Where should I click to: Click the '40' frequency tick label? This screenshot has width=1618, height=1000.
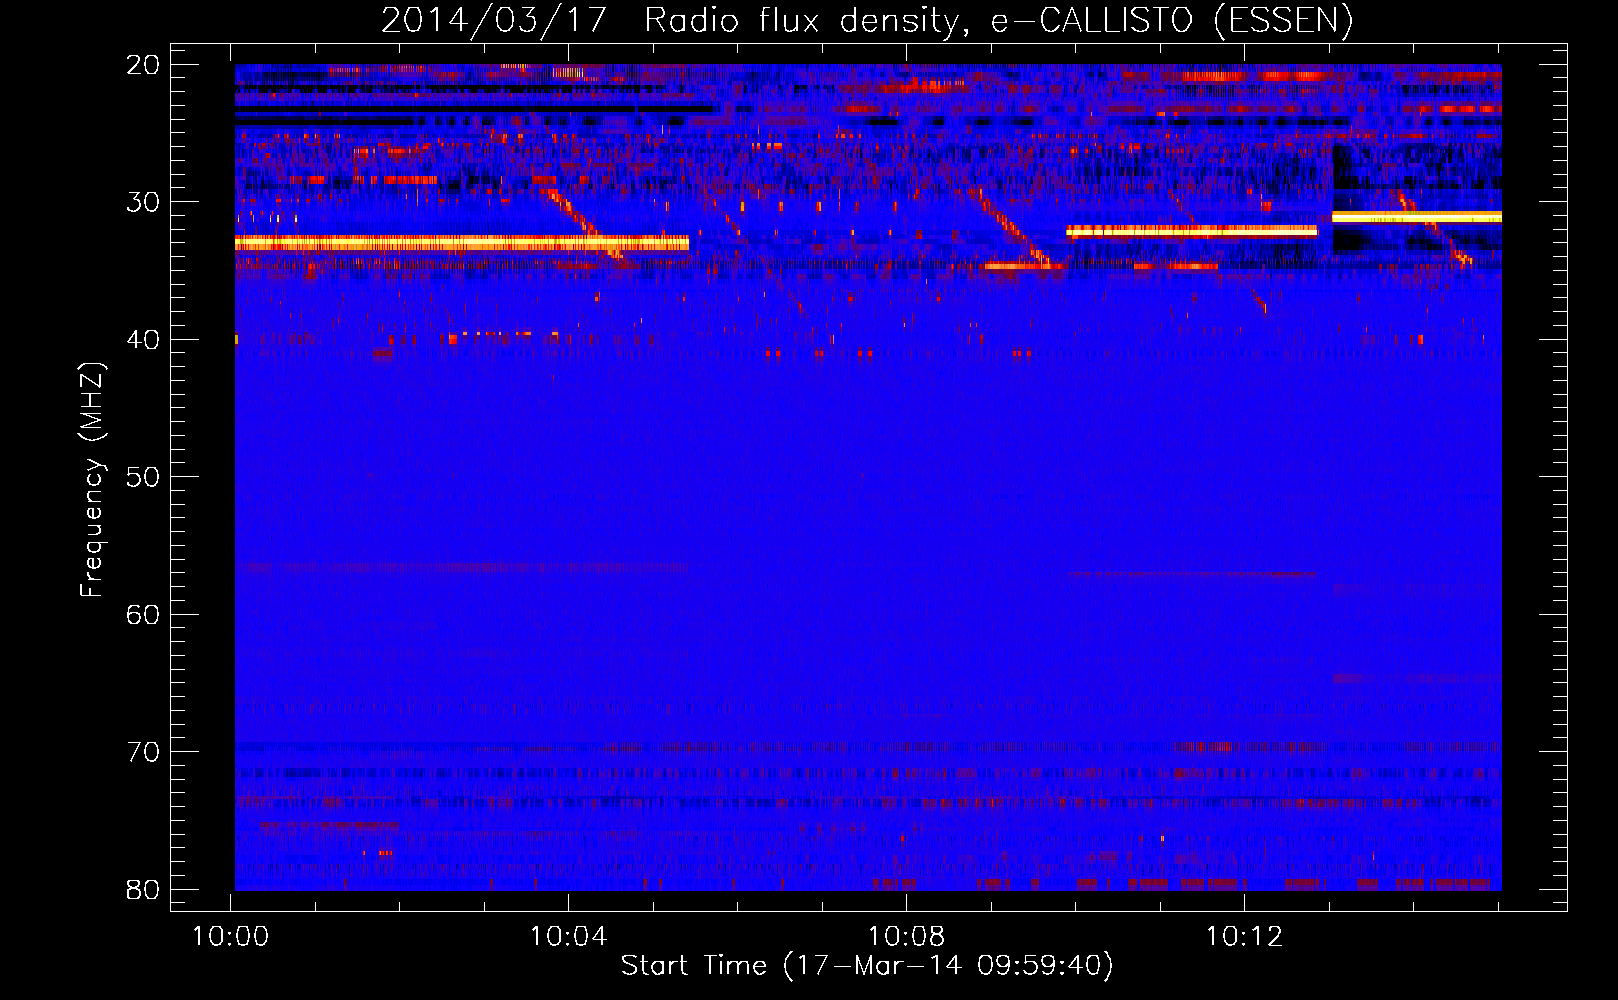click(x=143, y=340)
